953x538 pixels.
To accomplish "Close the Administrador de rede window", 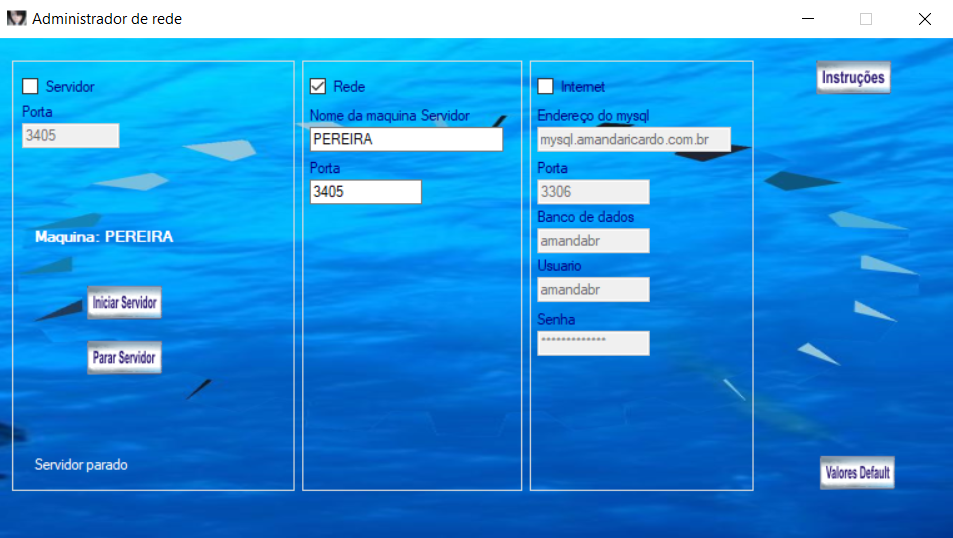I will coord(924,19).
